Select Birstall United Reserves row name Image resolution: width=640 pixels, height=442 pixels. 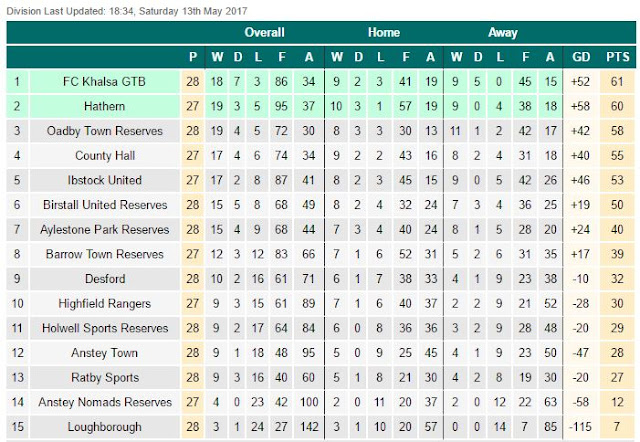pos(105,205)
